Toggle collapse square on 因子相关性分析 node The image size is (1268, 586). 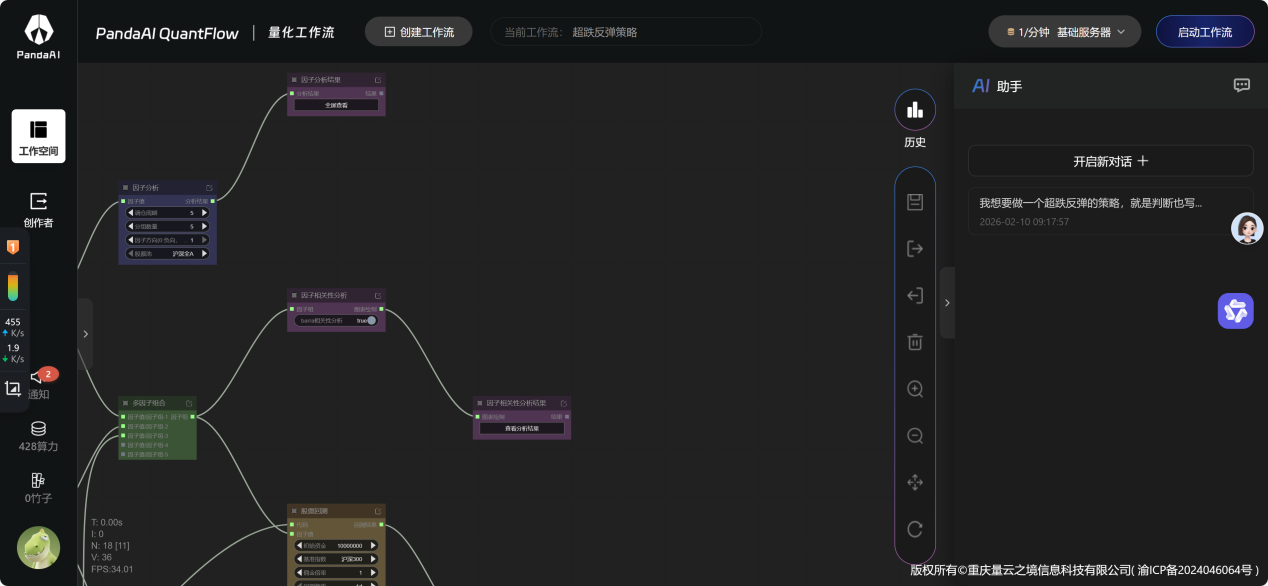tap(293, 296)
